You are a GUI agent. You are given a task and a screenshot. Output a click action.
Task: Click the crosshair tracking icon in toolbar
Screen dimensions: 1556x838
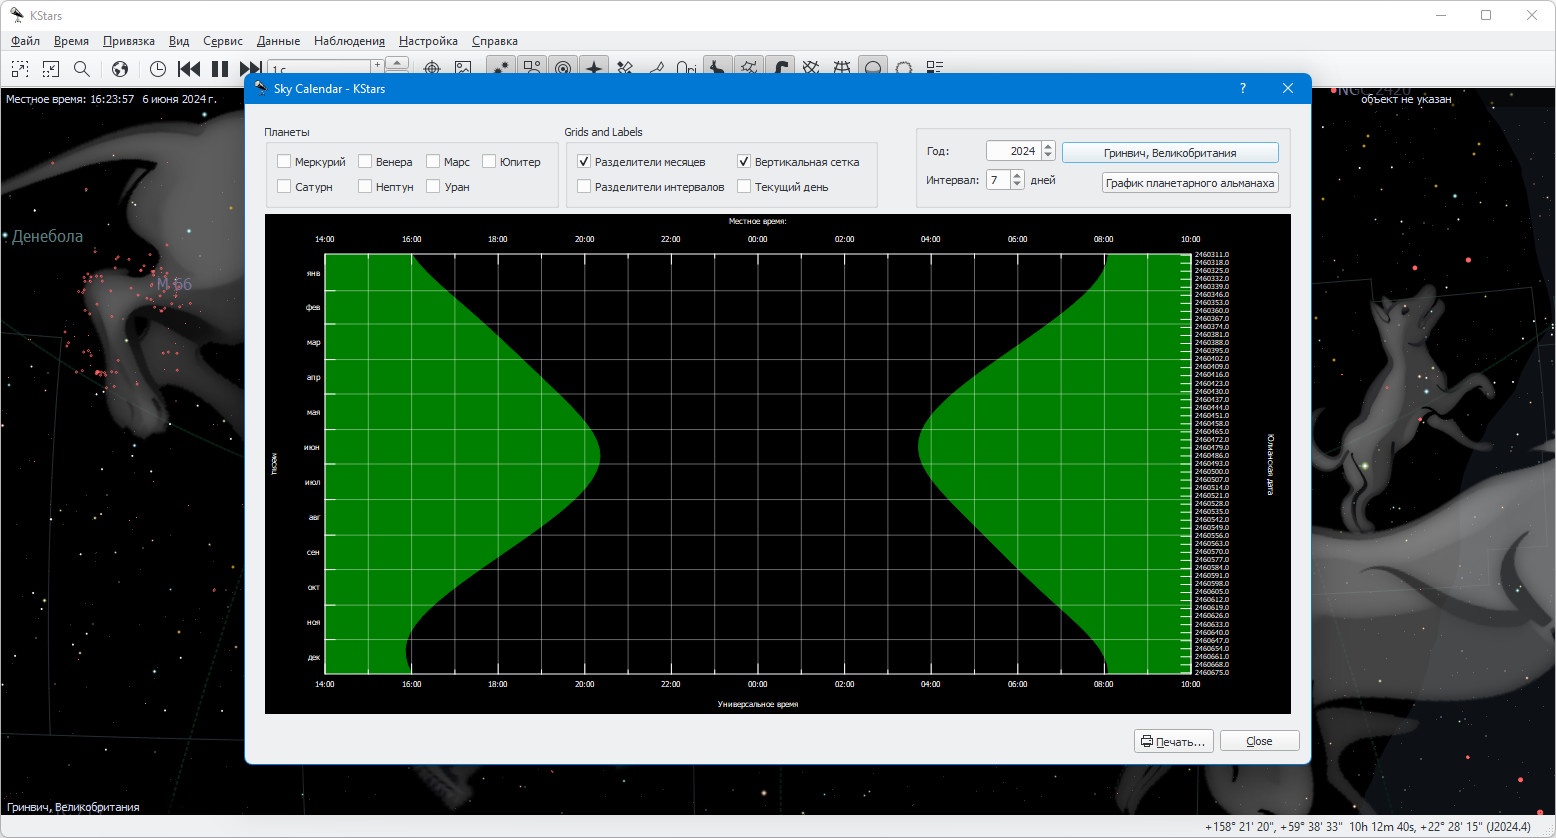pos(432,68)
